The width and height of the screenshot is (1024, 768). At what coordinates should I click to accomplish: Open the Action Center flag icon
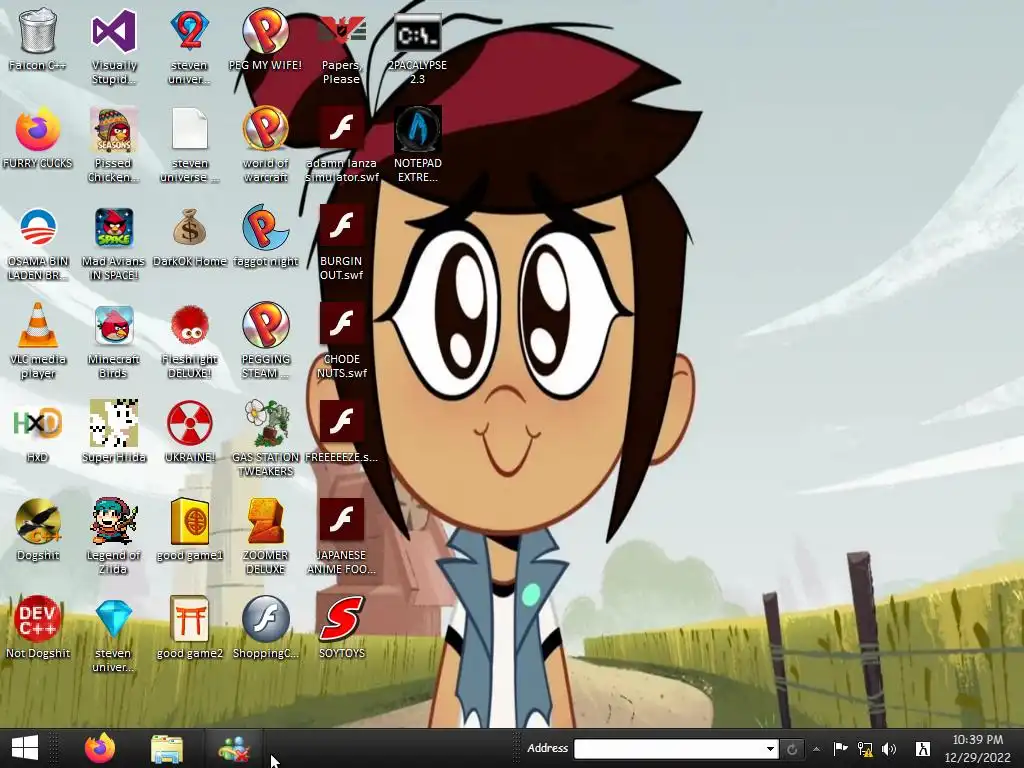841,749
